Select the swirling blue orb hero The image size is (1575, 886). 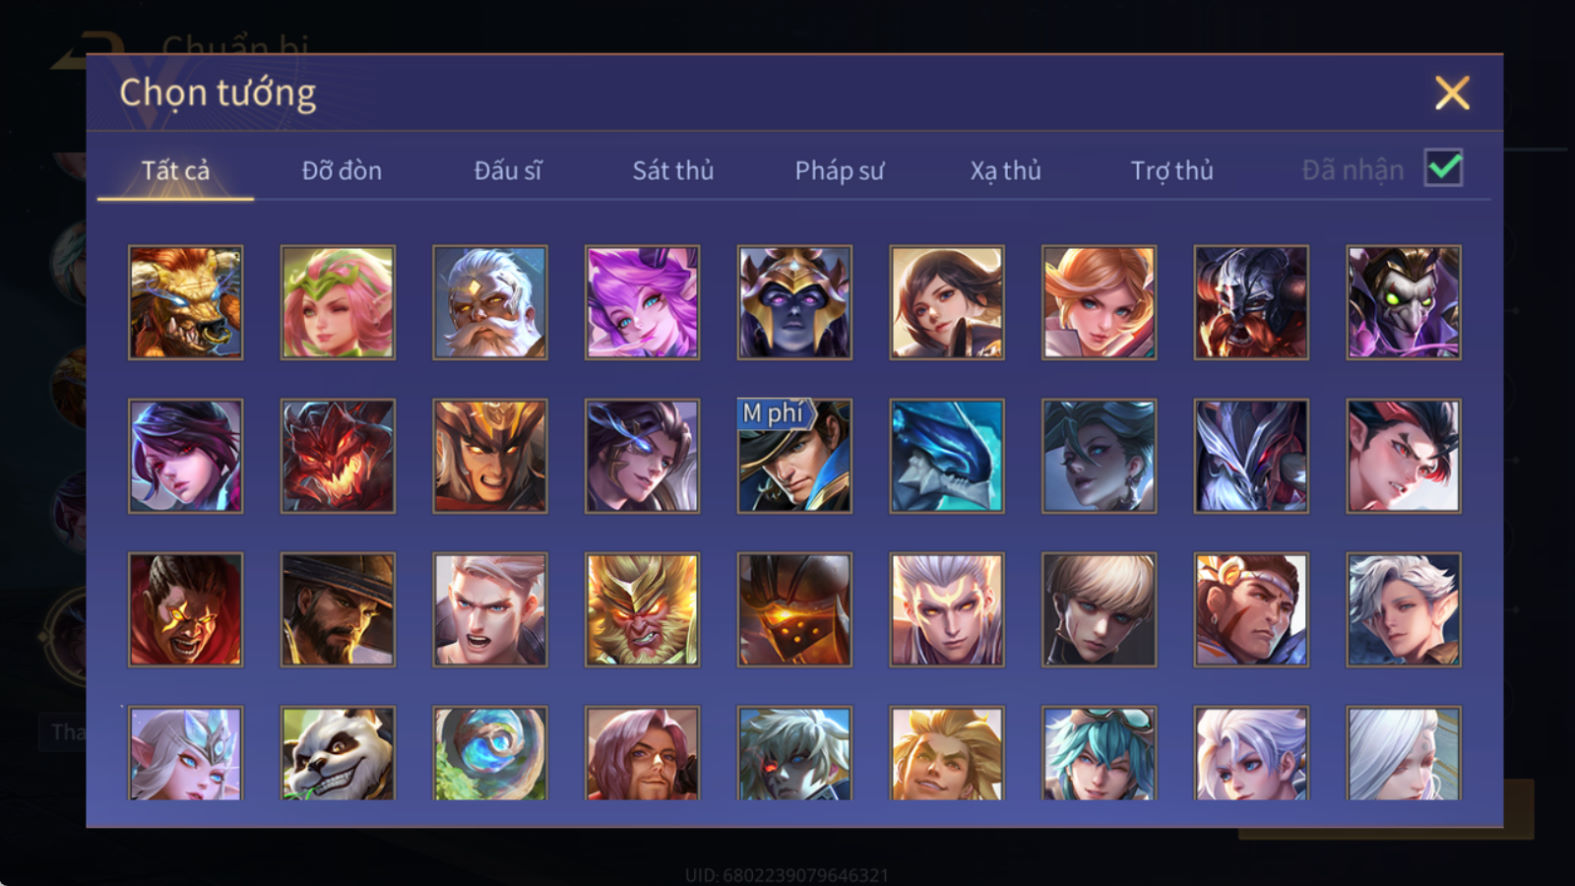coord(490,753)
